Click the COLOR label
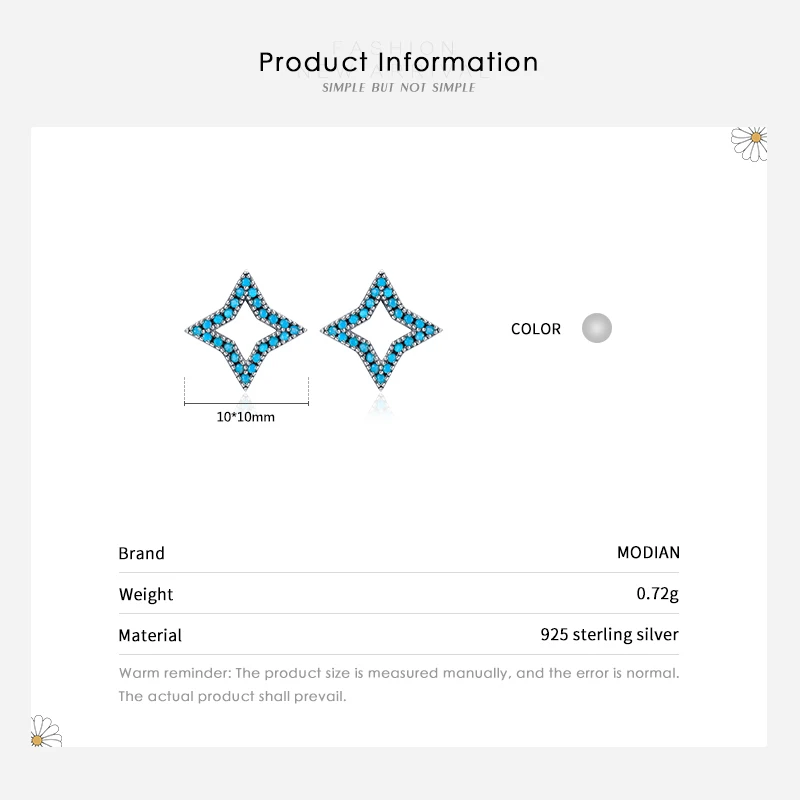The image size is (800, 800). click(x=536, y=329)
